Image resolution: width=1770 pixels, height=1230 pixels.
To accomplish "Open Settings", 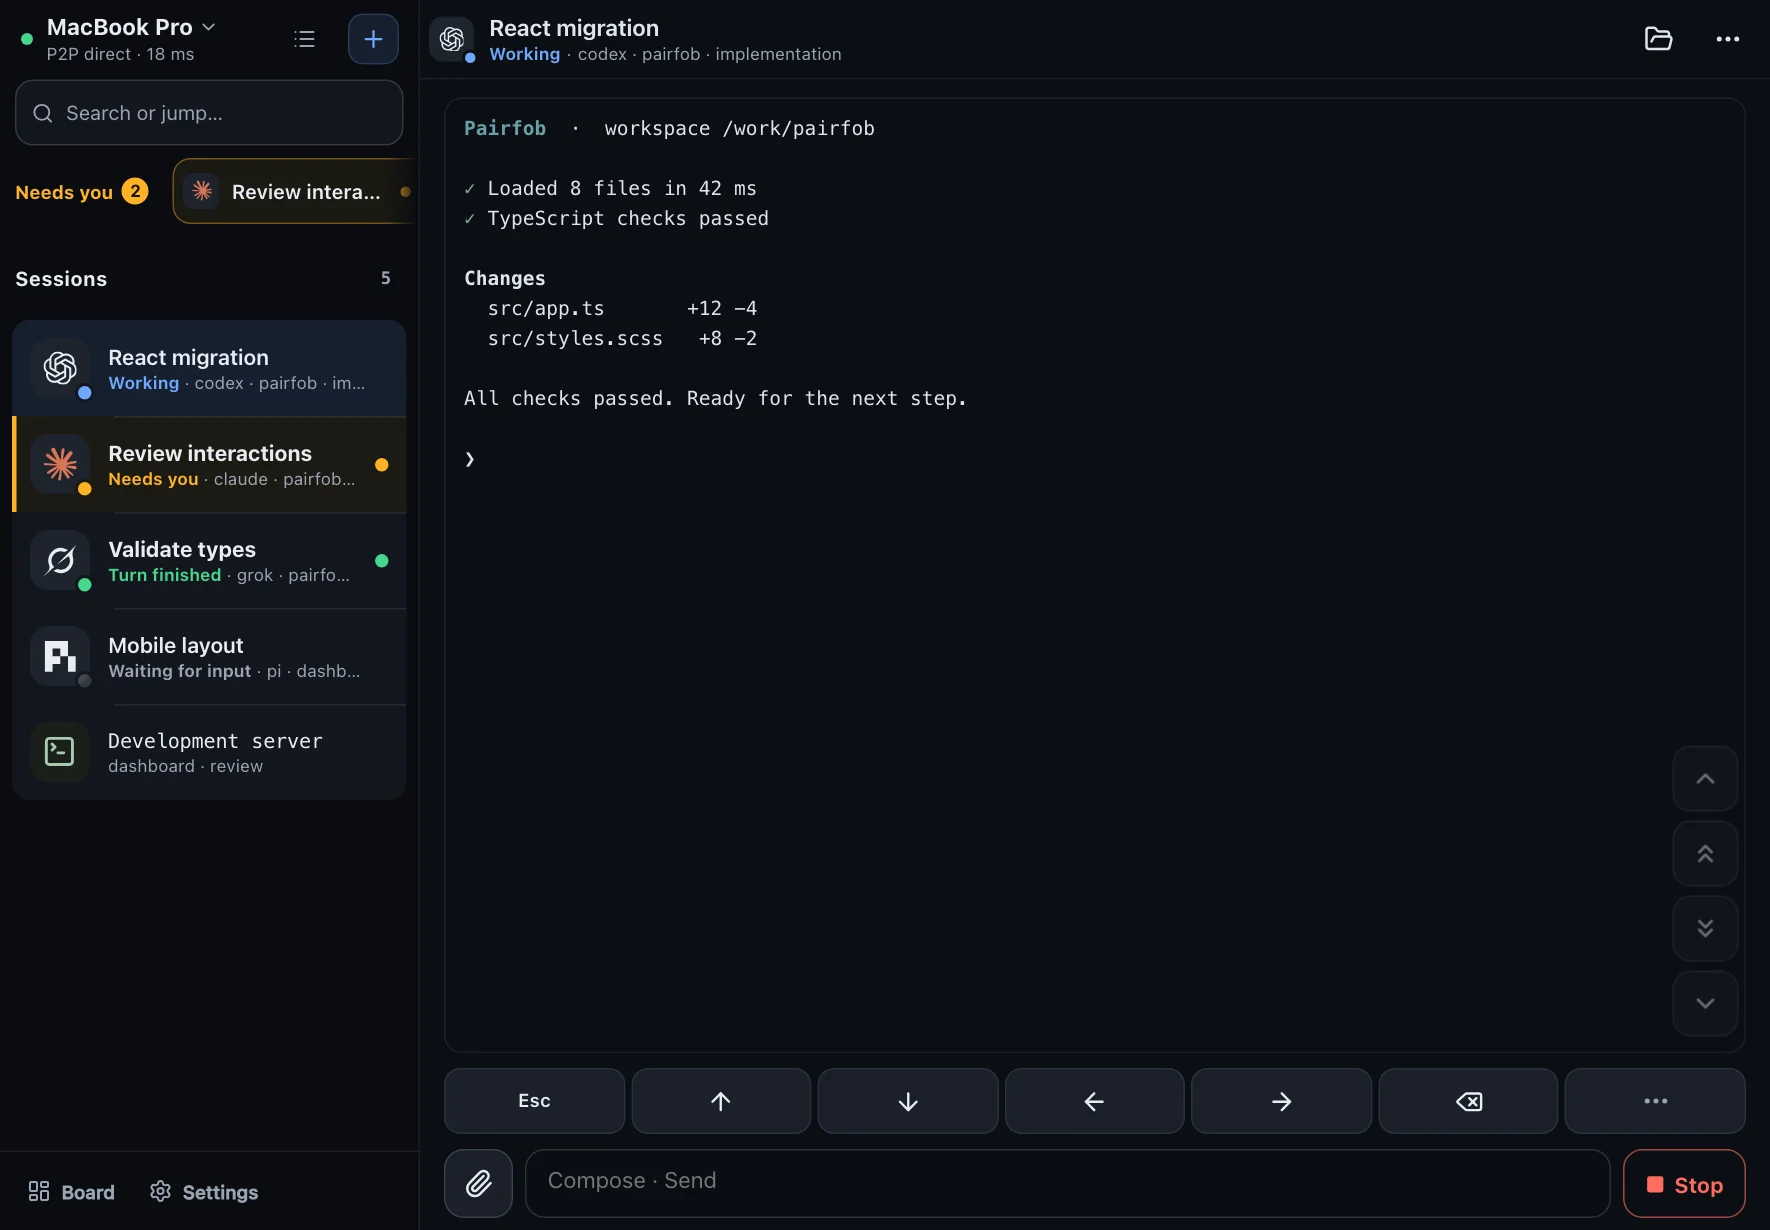I will (204, 1192).
